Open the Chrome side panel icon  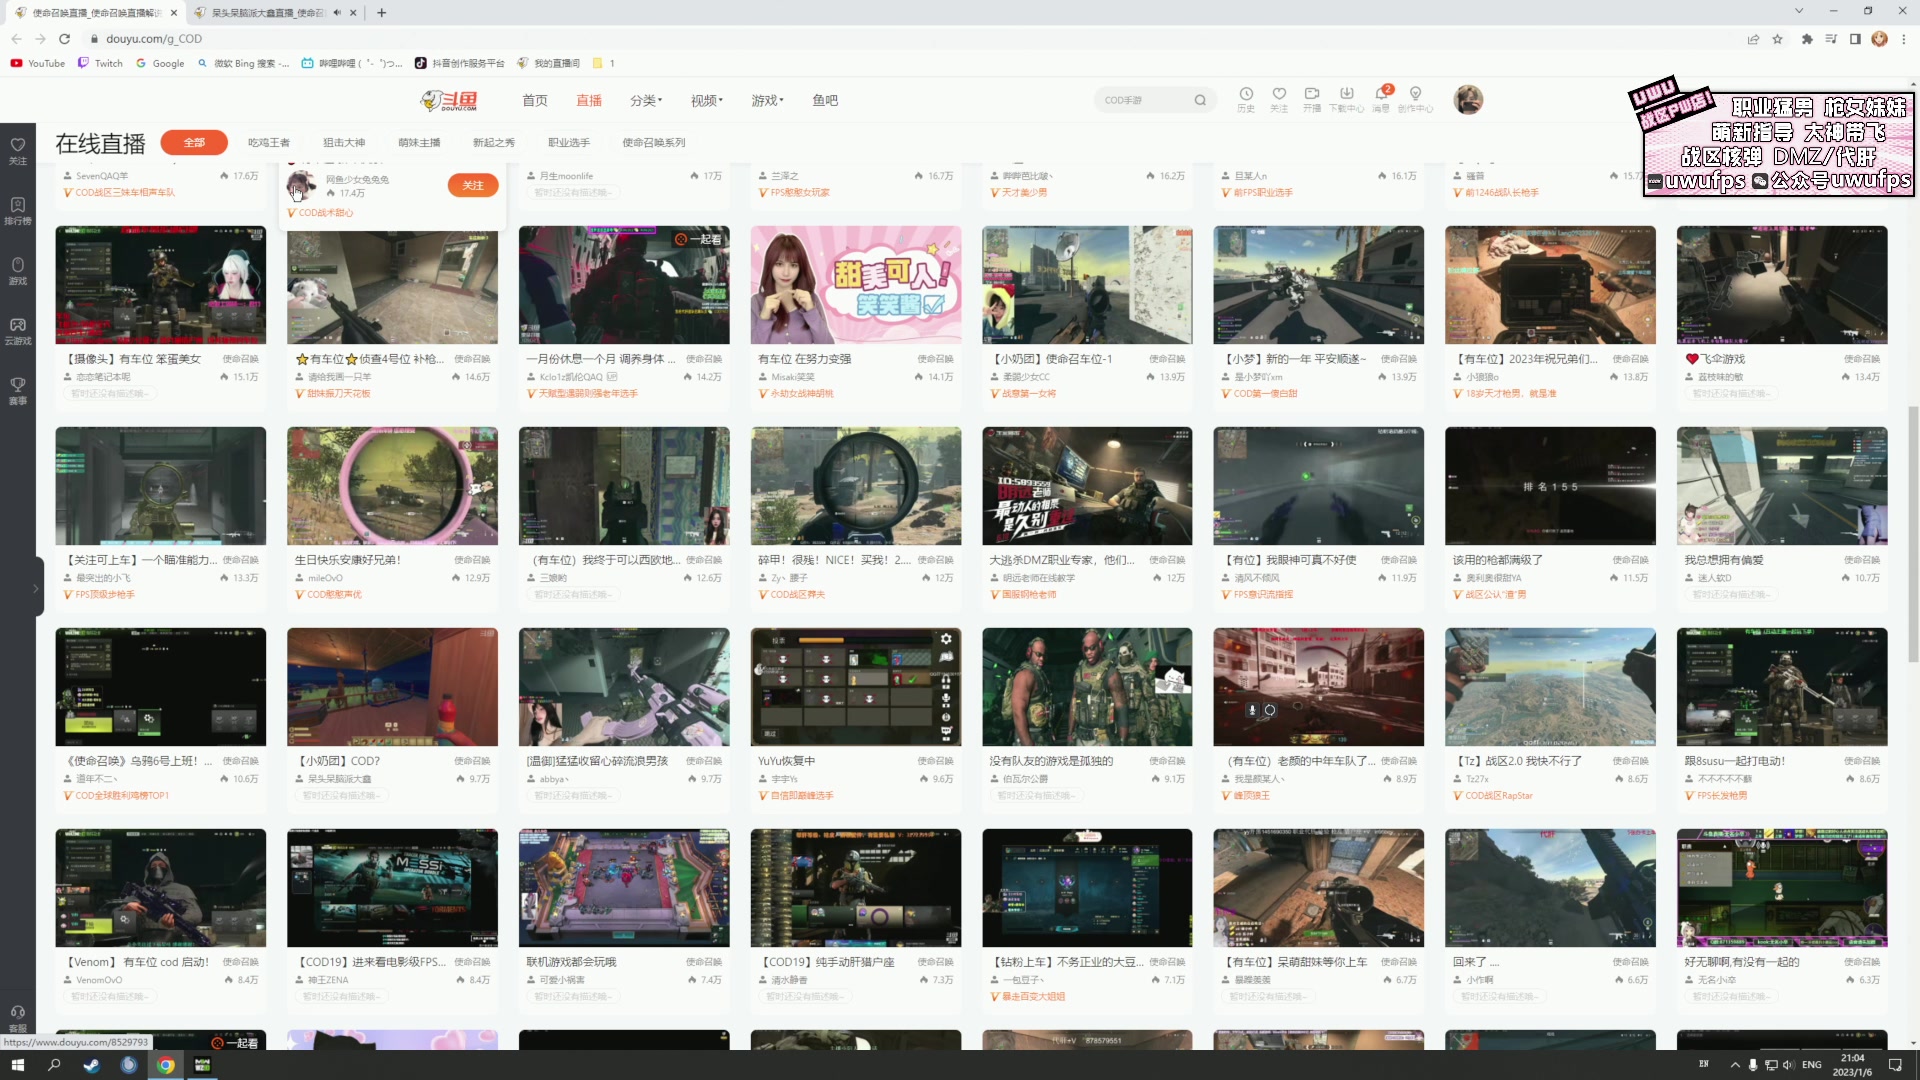[x=1855, y=39]
